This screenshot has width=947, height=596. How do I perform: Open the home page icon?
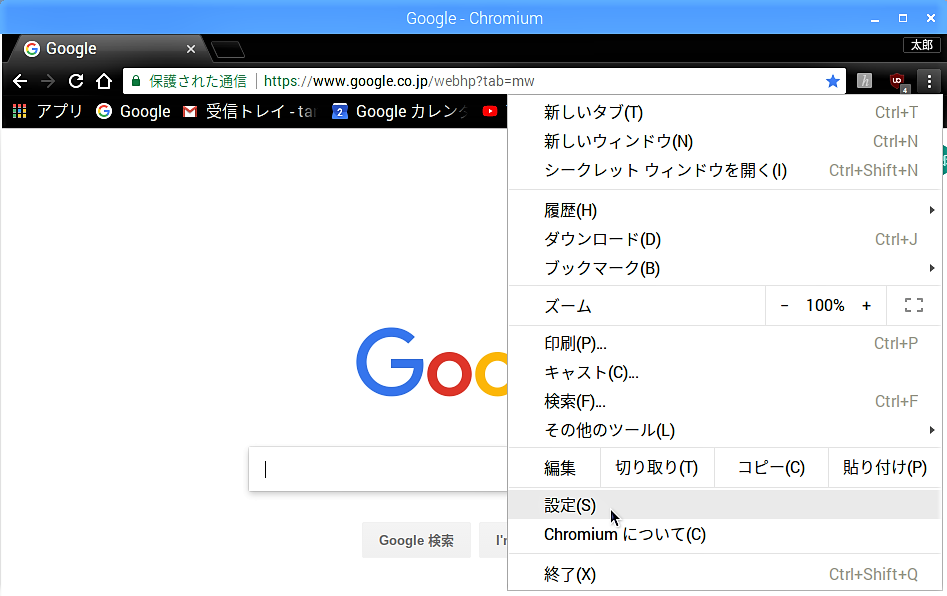[x=104, y=81]
